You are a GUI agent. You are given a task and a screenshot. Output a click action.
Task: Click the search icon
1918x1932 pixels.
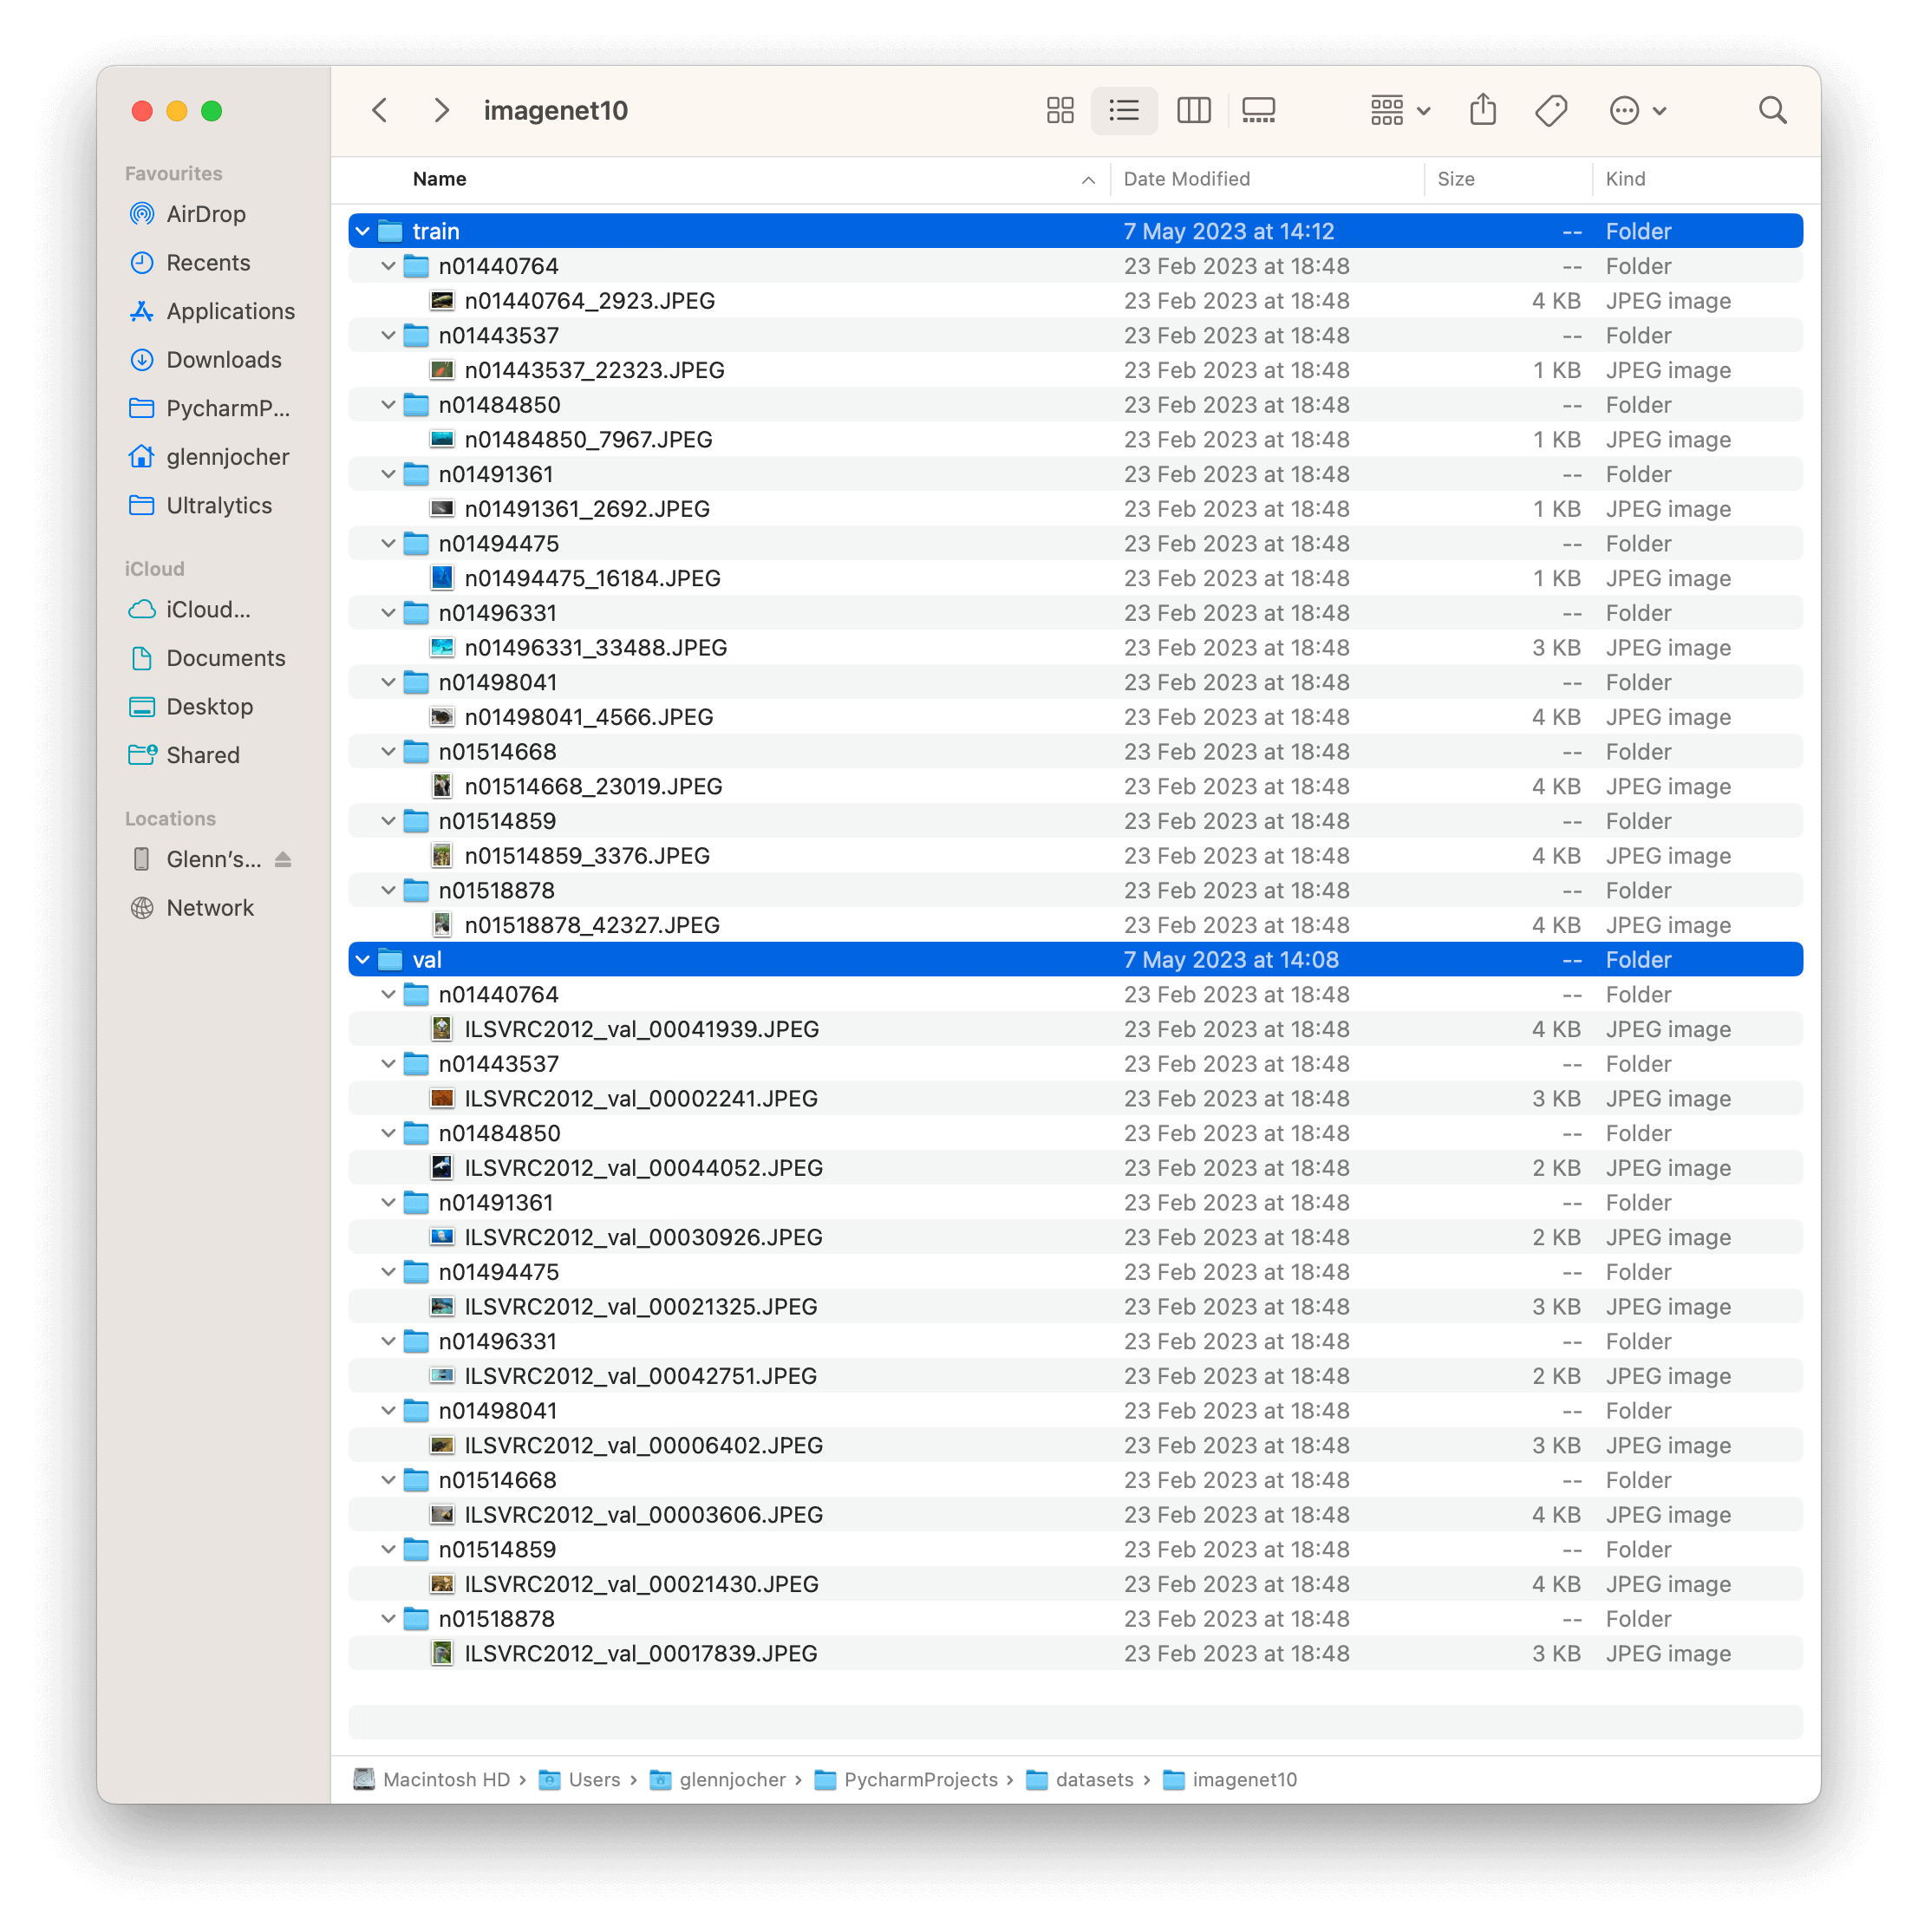(1771, 109)
